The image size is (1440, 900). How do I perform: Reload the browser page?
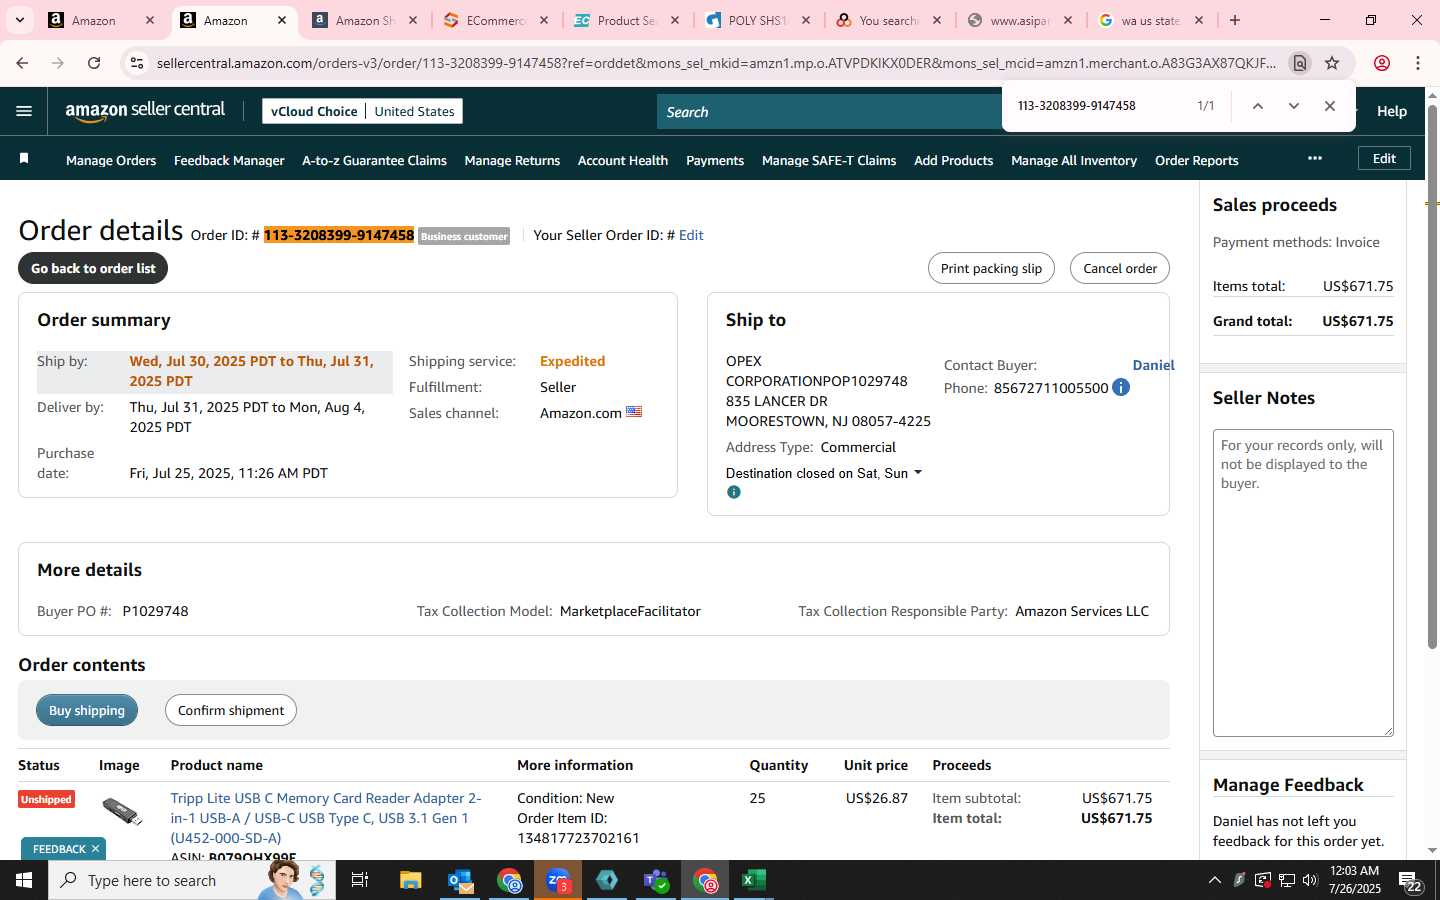click(94, 63)
